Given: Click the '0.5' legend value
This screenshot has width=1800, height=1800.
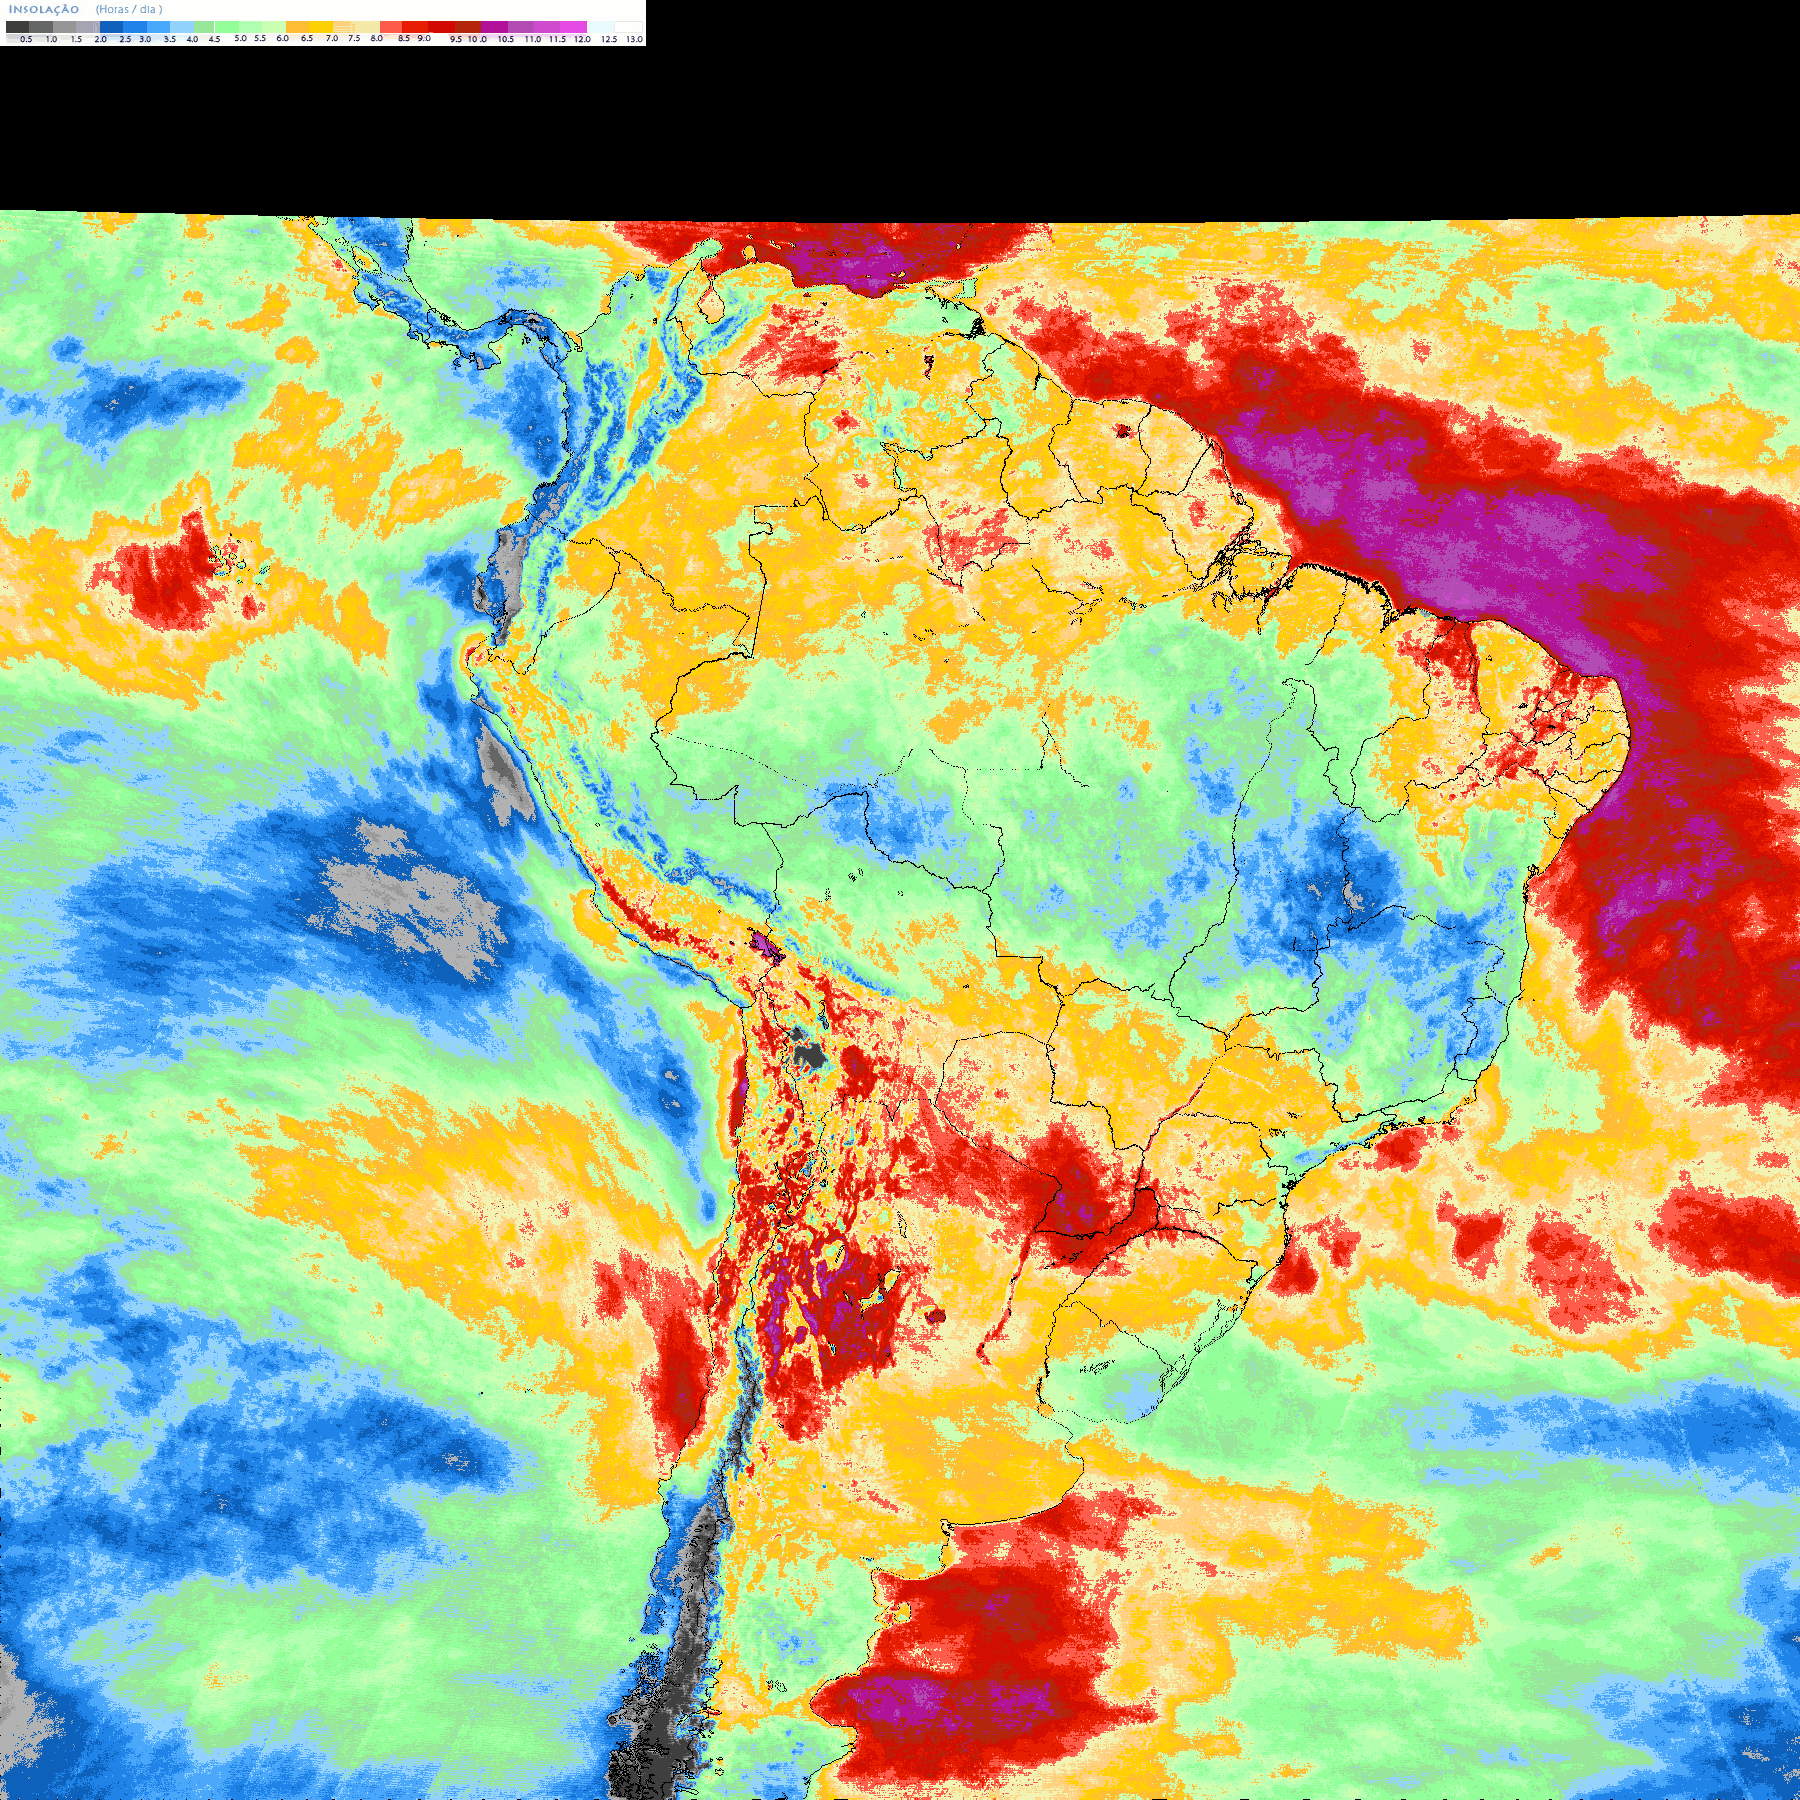Looking at the screenshot, I should [26, 39].
